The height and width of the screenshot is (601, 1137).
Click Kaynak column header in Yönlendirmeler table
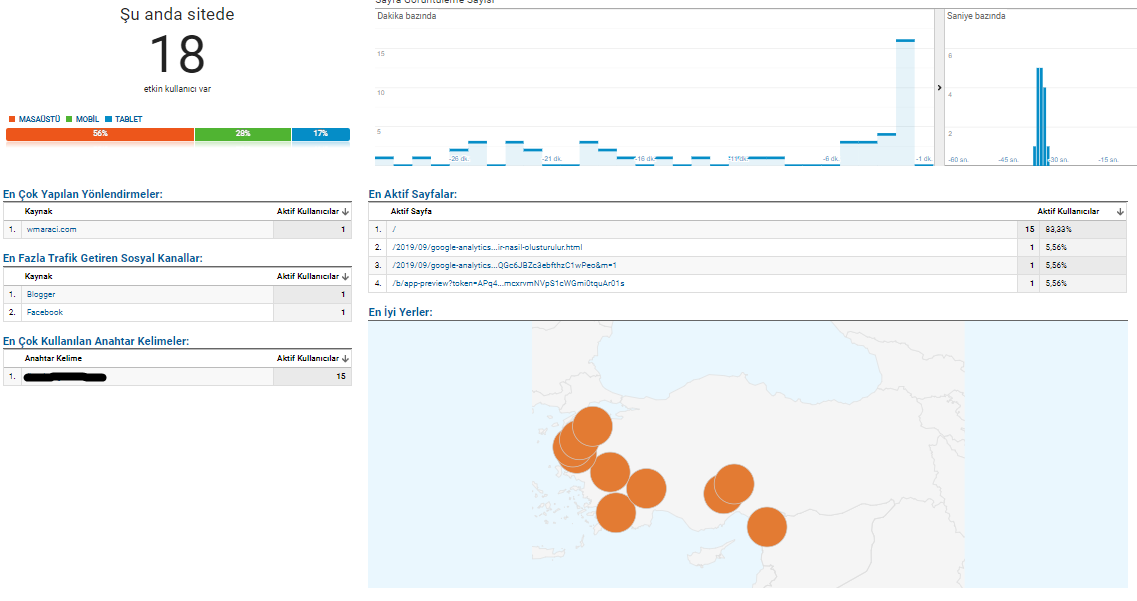38,212
